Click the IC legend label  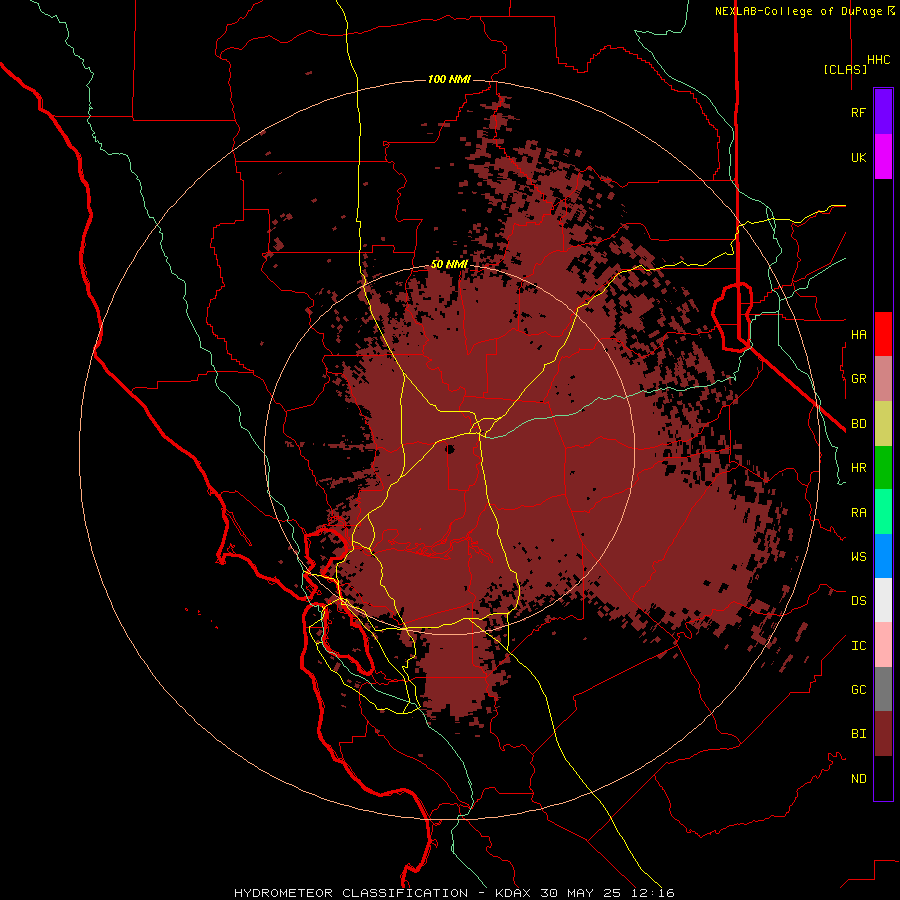[x=858, y=645]
